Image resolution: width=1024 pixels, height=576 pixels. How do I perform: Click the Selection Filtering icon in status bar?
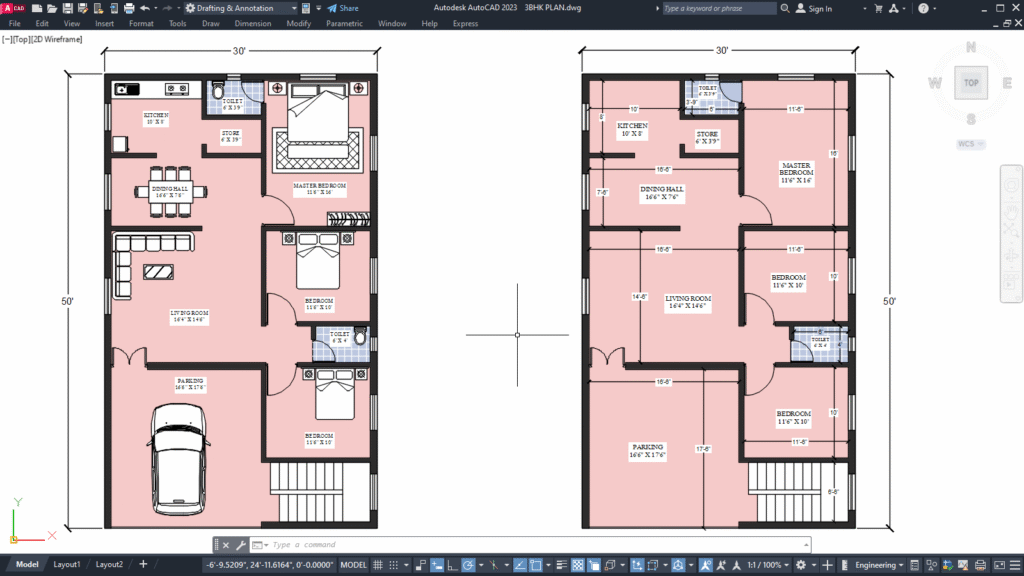coord(652,565)
